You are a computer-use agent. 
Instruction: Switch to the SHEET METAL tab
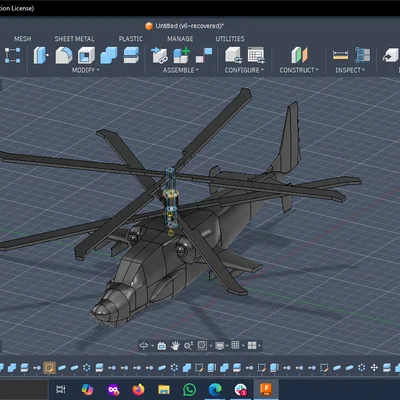pos(74,39)
